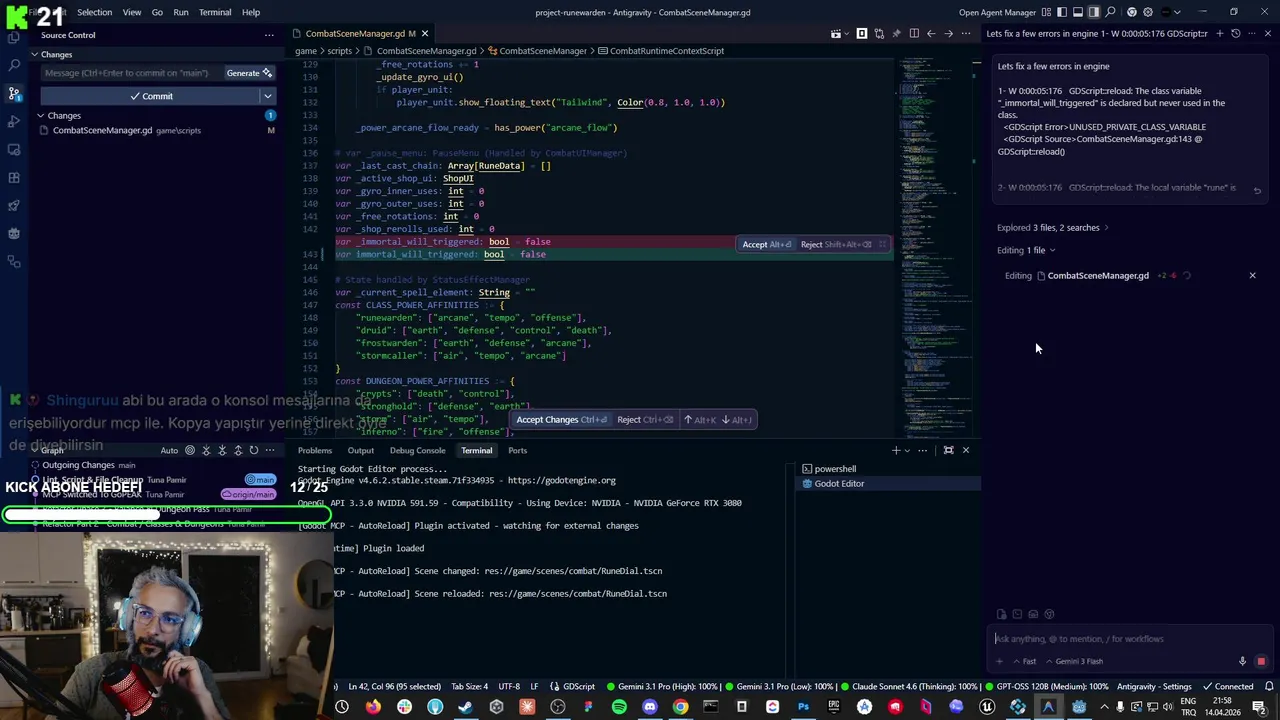
Task: Open Spotify from the Windows taskbar
Action: coord(619,707)
